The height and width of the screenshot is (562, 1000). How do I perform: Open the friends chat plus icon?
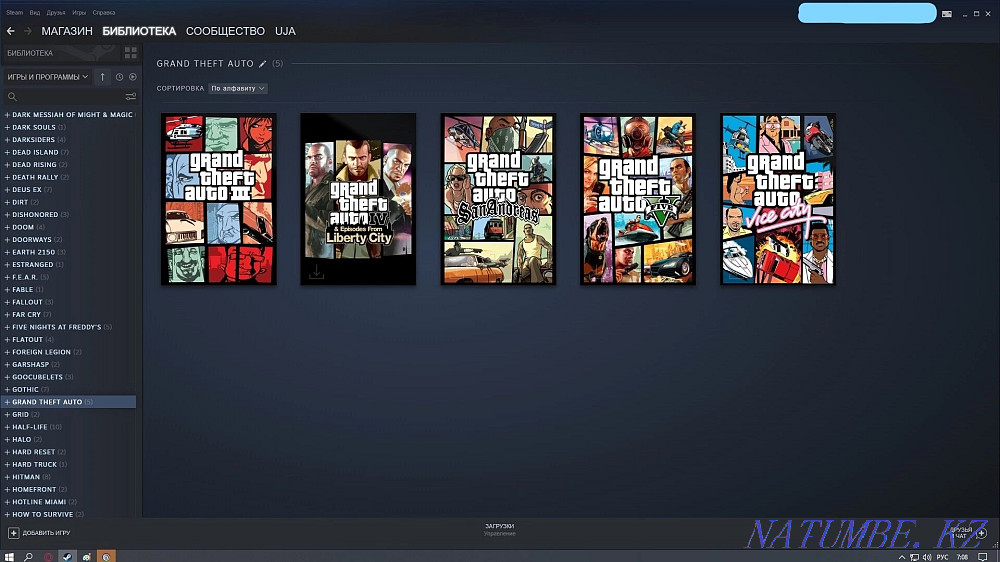(x=982, y=533)
